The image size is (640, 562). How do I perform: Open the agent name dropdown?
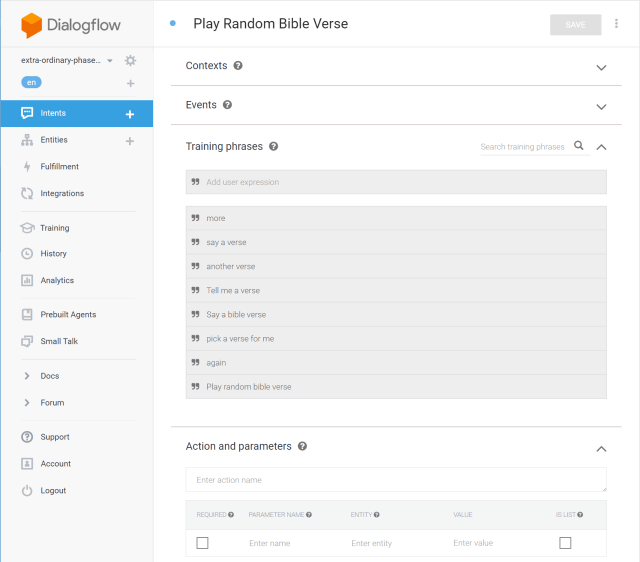pos(109,61)
